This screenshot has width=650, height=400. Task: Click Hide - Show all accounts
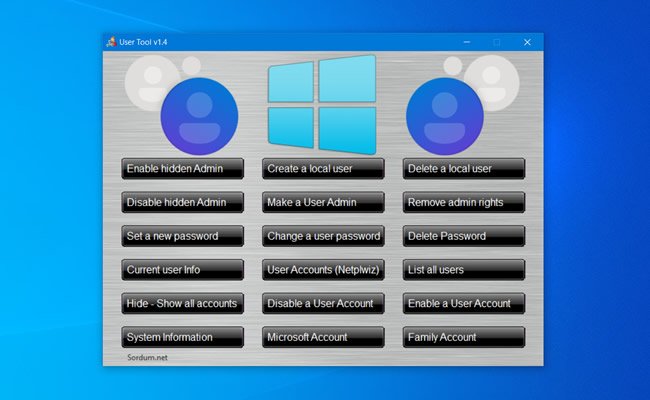(x=182, y=303)
